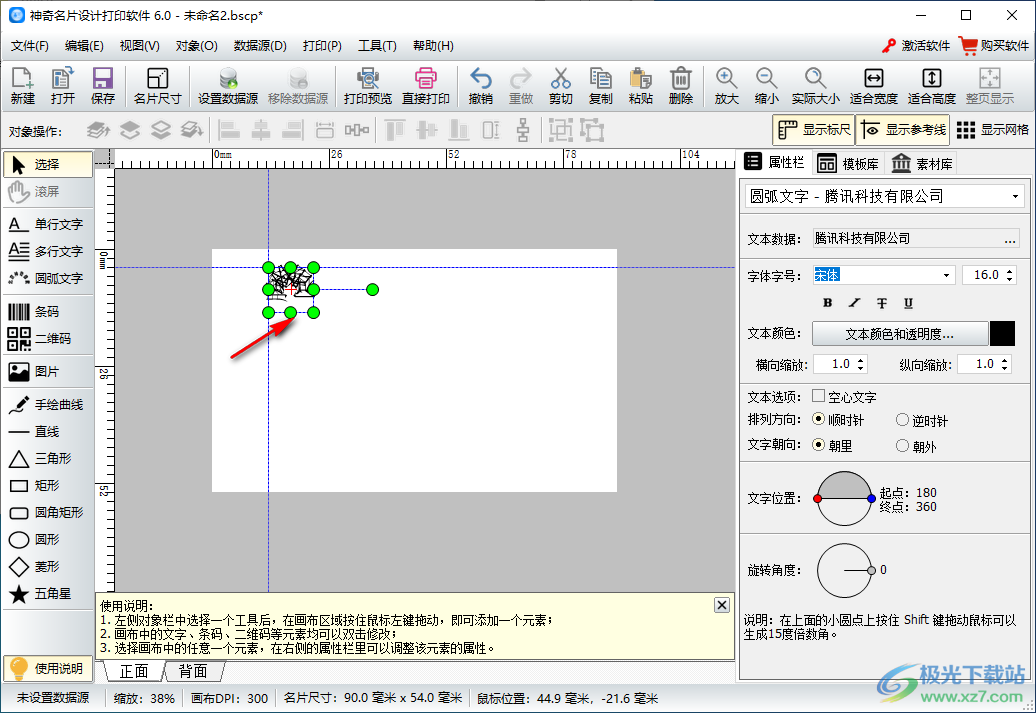This screenshot has width=1036, height=713.
Task: Click the 旋转角度 rotation dial handle
Action: tap(871, 570)
